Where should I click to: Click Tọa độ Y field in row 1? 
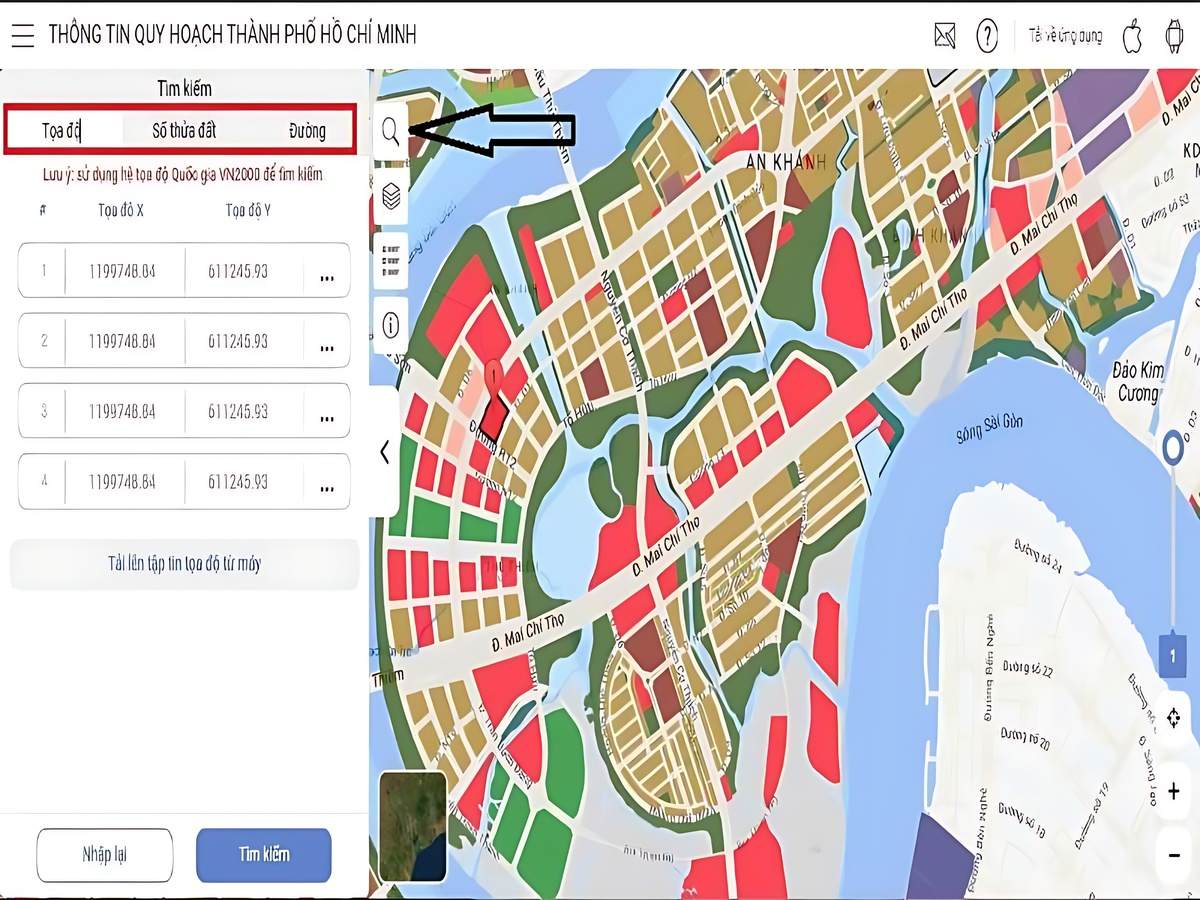click(x=243, y=271)
